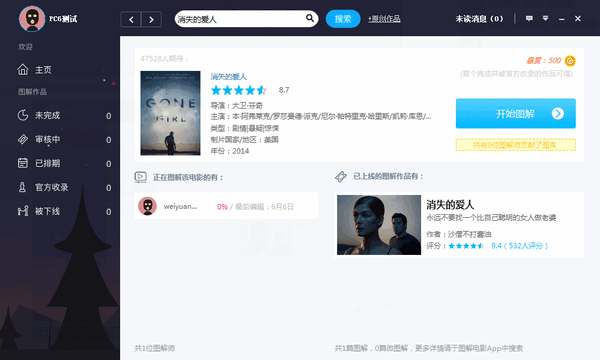This screenshot has width=600, height=360.
Task: Click the 9.4 (532人评分) rating text
Action: click(519, 246)
